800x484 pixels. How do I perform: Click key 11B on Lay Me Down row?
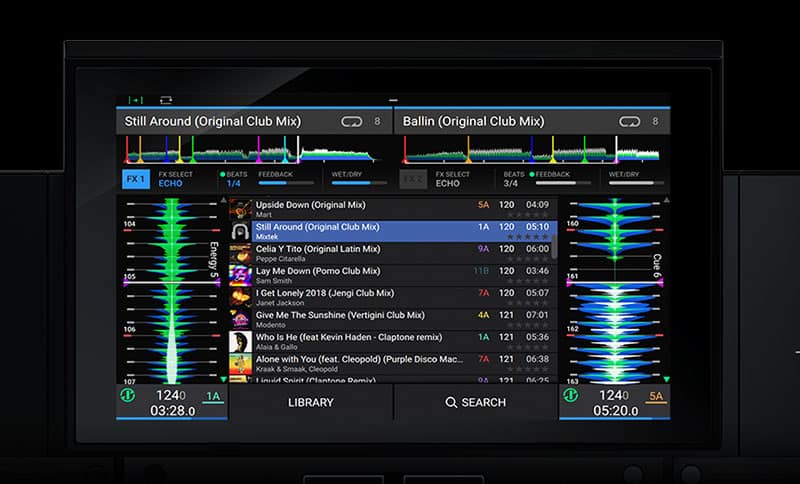(x=481, y=271)
